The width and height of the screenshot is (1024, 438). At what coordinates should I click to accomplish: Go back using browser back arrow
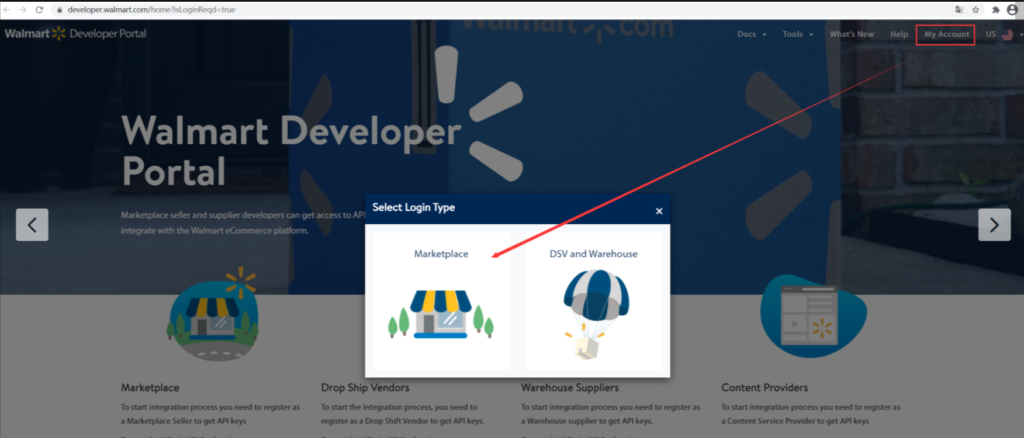coord(7,10)
